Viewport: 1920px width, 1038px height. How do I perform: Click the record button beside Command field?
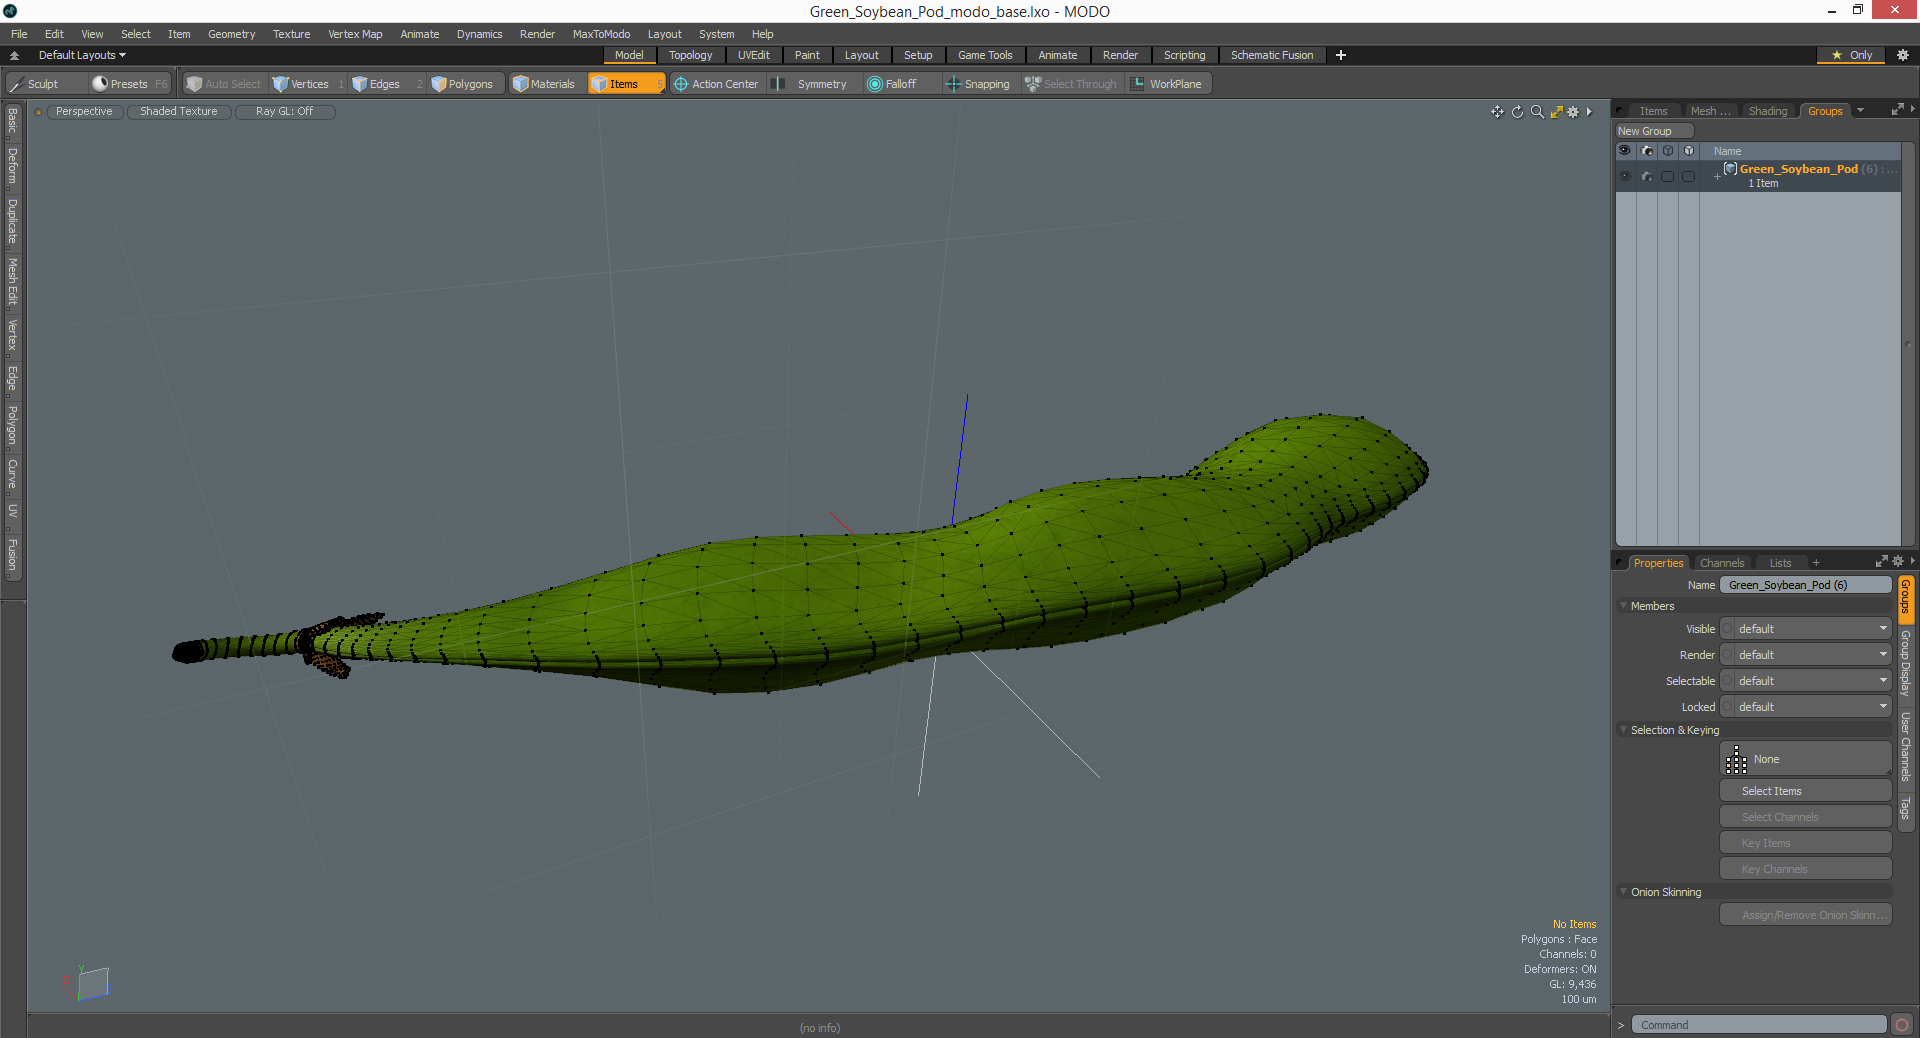tap(1902, 1025)
